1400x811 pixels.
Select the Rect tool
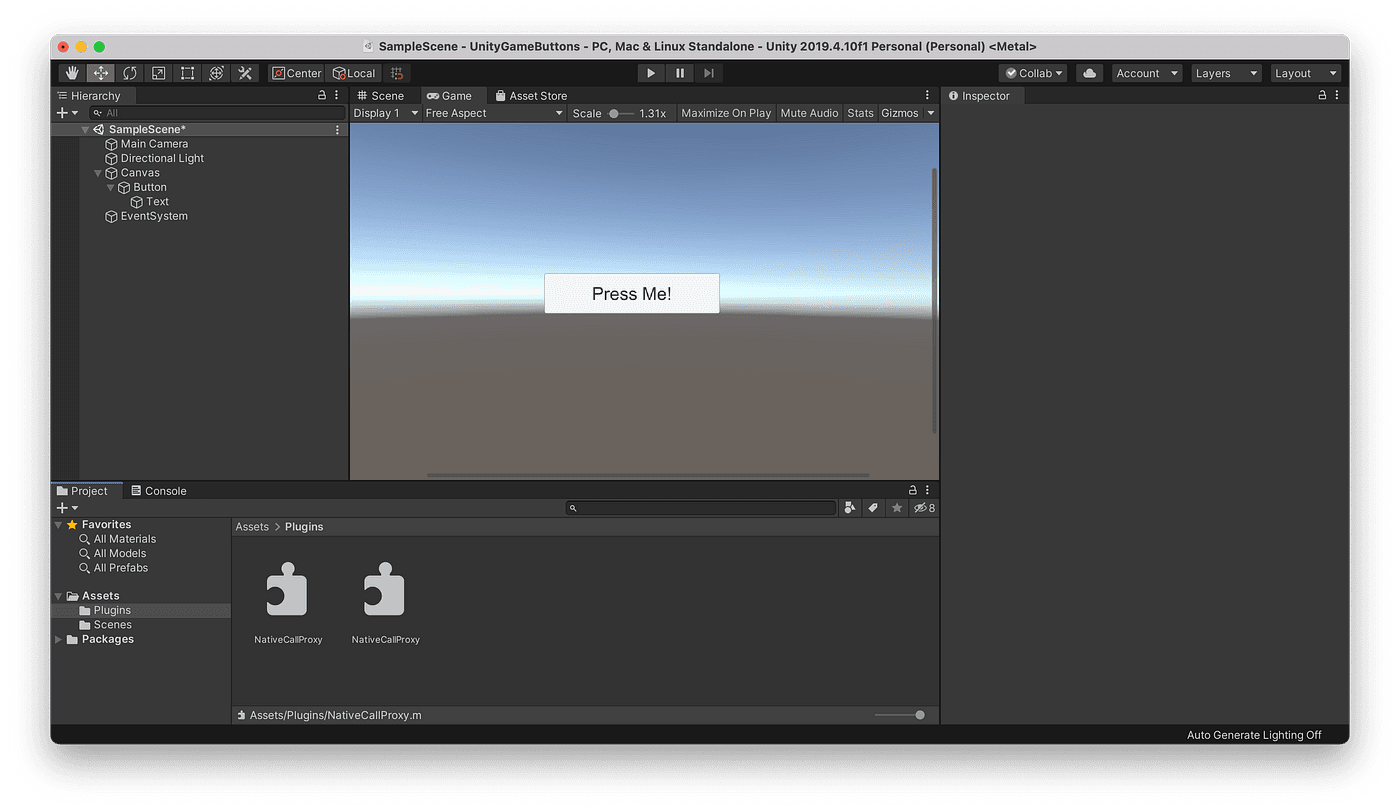click(188, 73)
